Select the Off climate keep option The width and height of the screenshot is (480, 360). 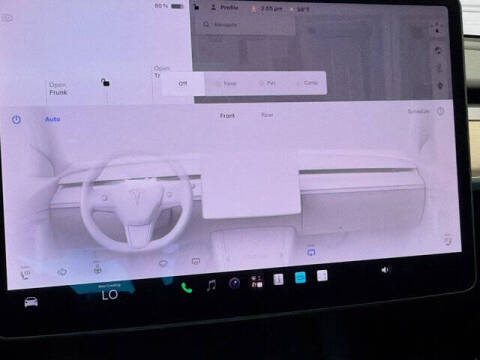(x=183, y=83)
